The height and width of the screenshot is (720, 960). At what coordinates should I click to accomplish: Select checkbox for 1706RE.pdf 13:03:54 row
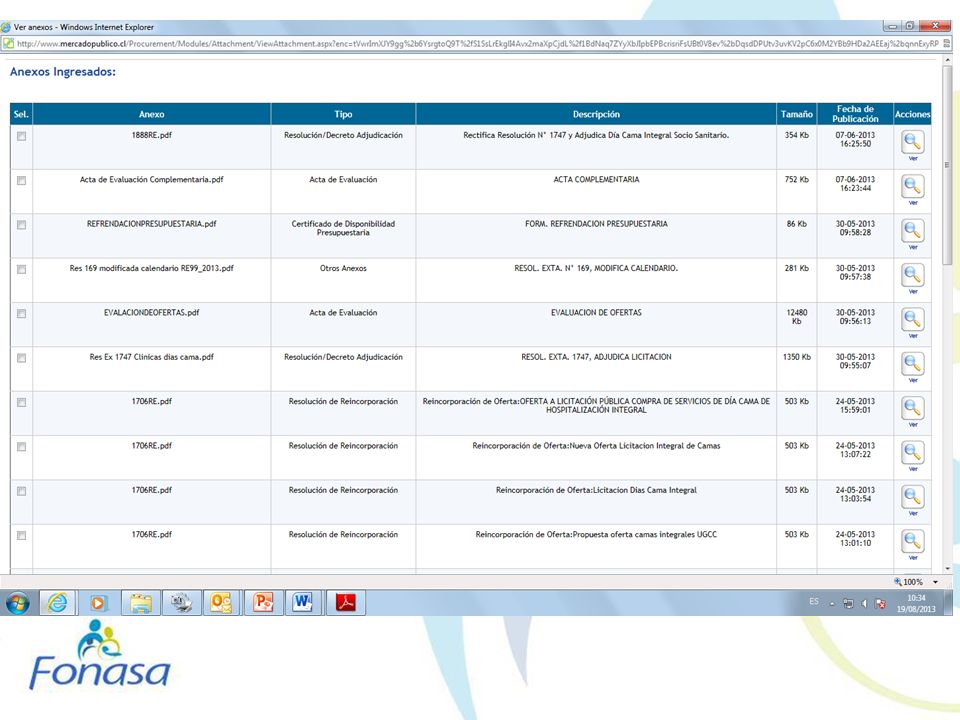pyautogui.click(x=21, y=491)
